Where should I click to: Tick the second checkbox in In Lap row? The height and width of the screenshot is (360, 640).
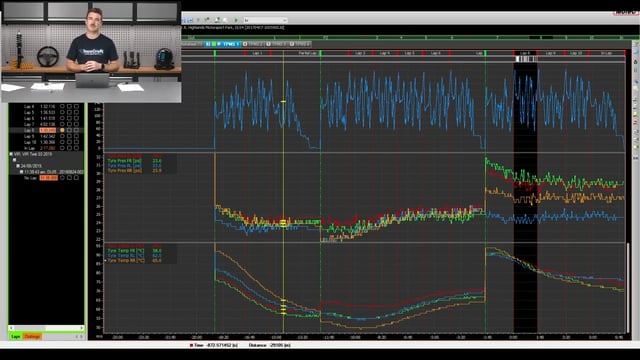click(76, 148)
